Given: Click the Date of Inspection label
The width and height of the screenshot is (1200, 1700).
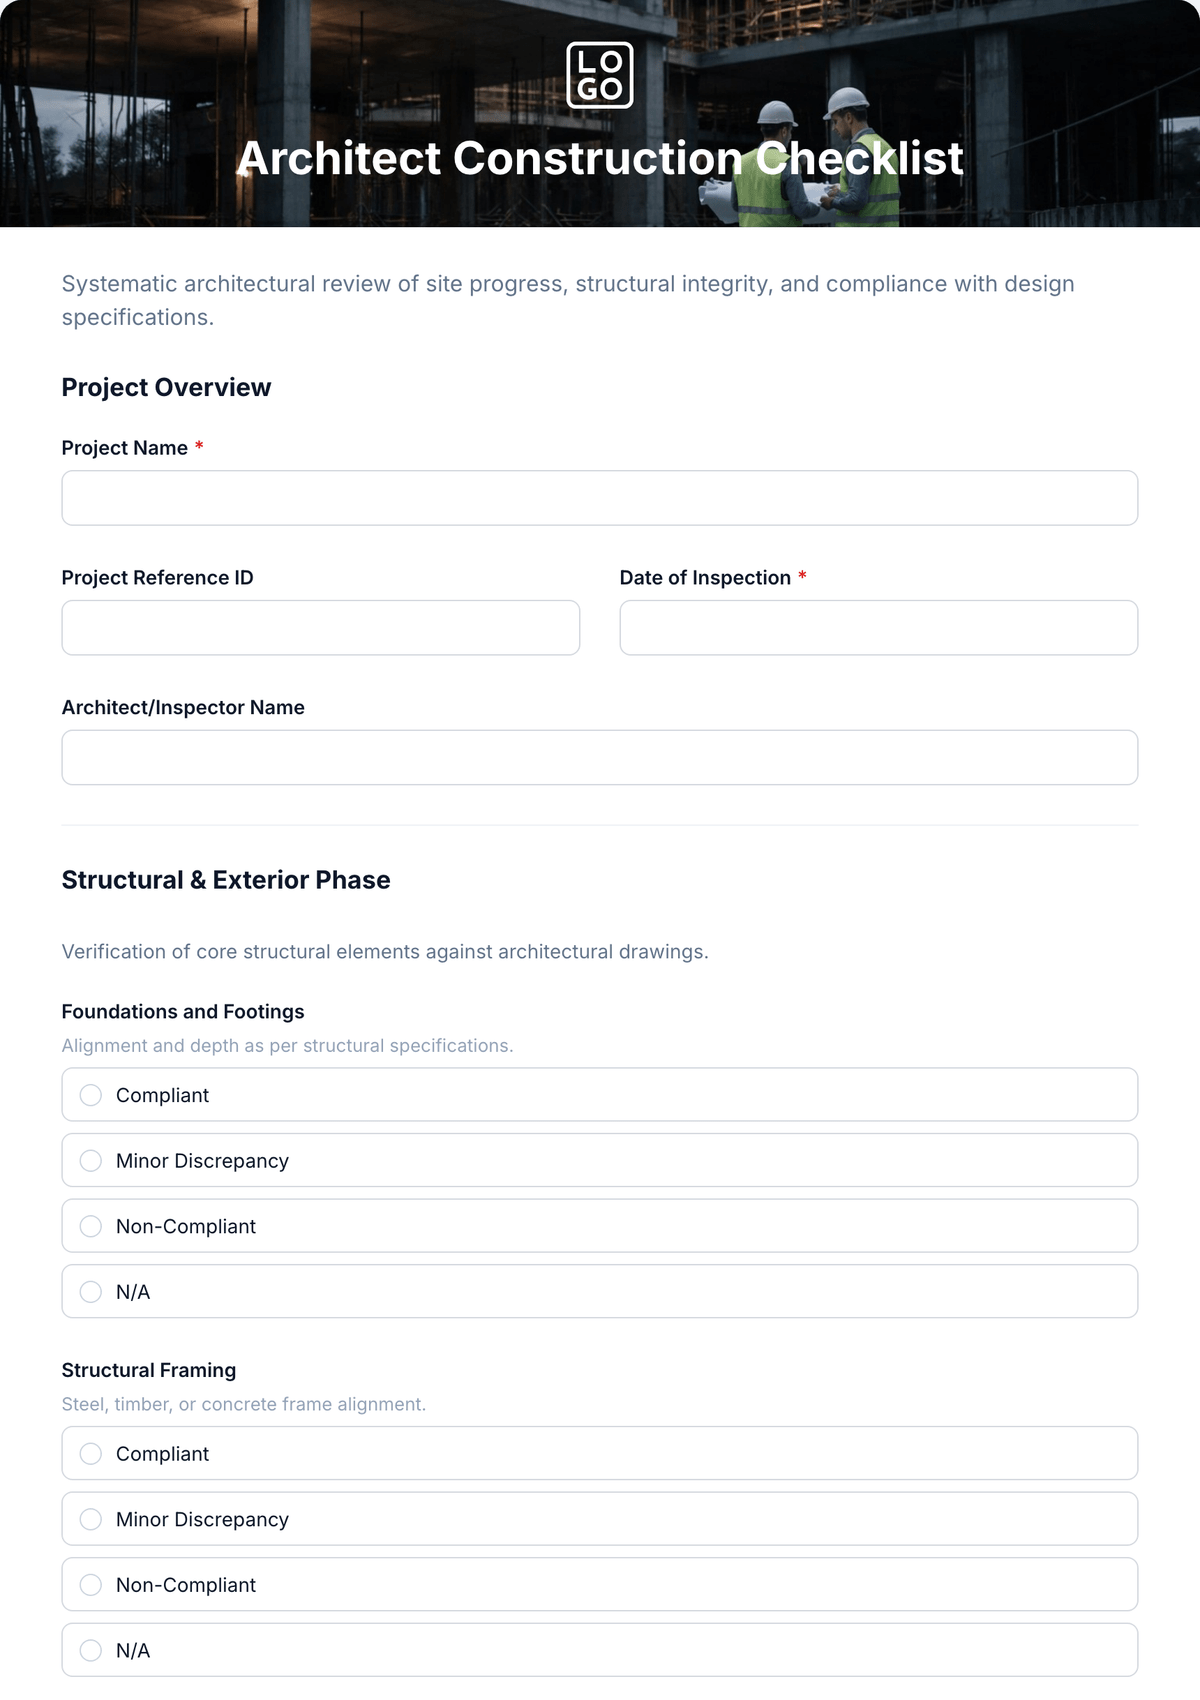Looking at the screenshot, I should tap(705, 577).
